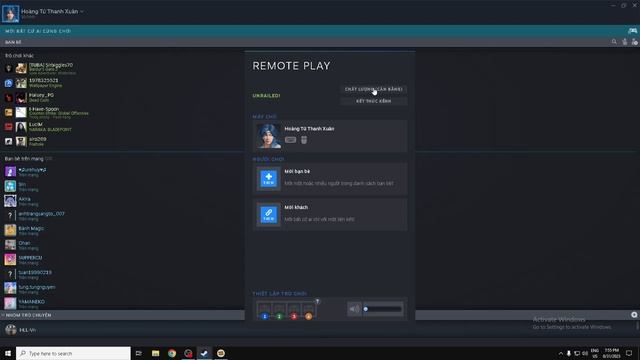Click the 'Type here to search' taskbar box

click(73, 353)
